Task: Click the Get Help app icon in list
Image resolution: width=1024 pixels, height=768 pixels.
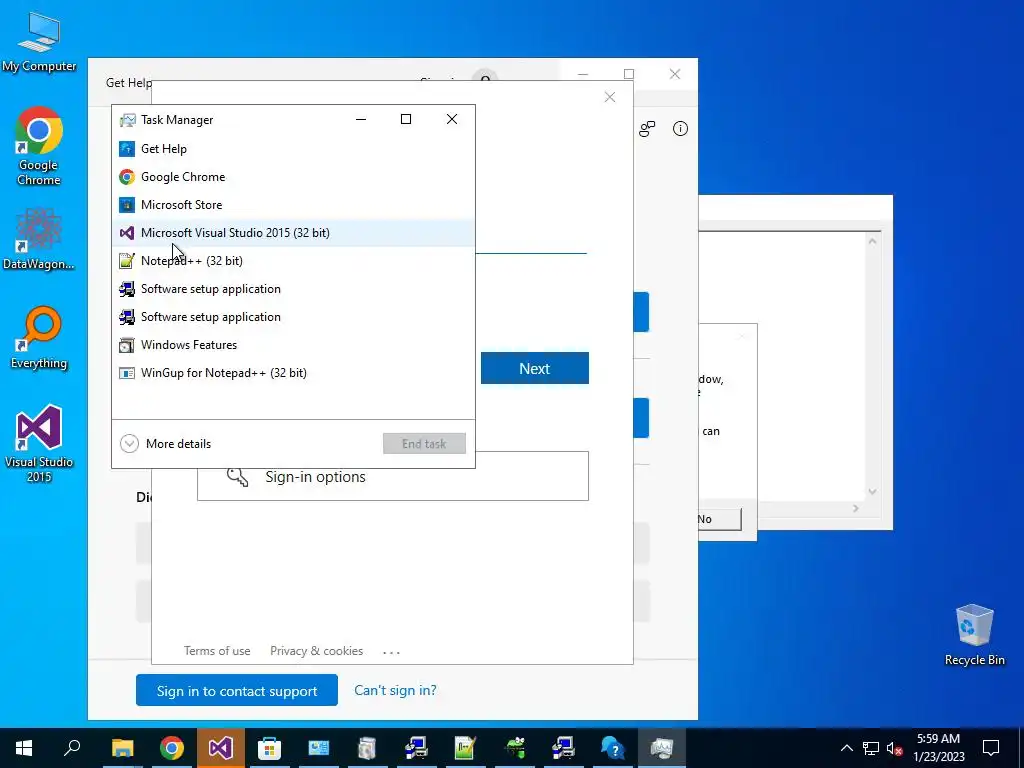Action: click(127, 149)
